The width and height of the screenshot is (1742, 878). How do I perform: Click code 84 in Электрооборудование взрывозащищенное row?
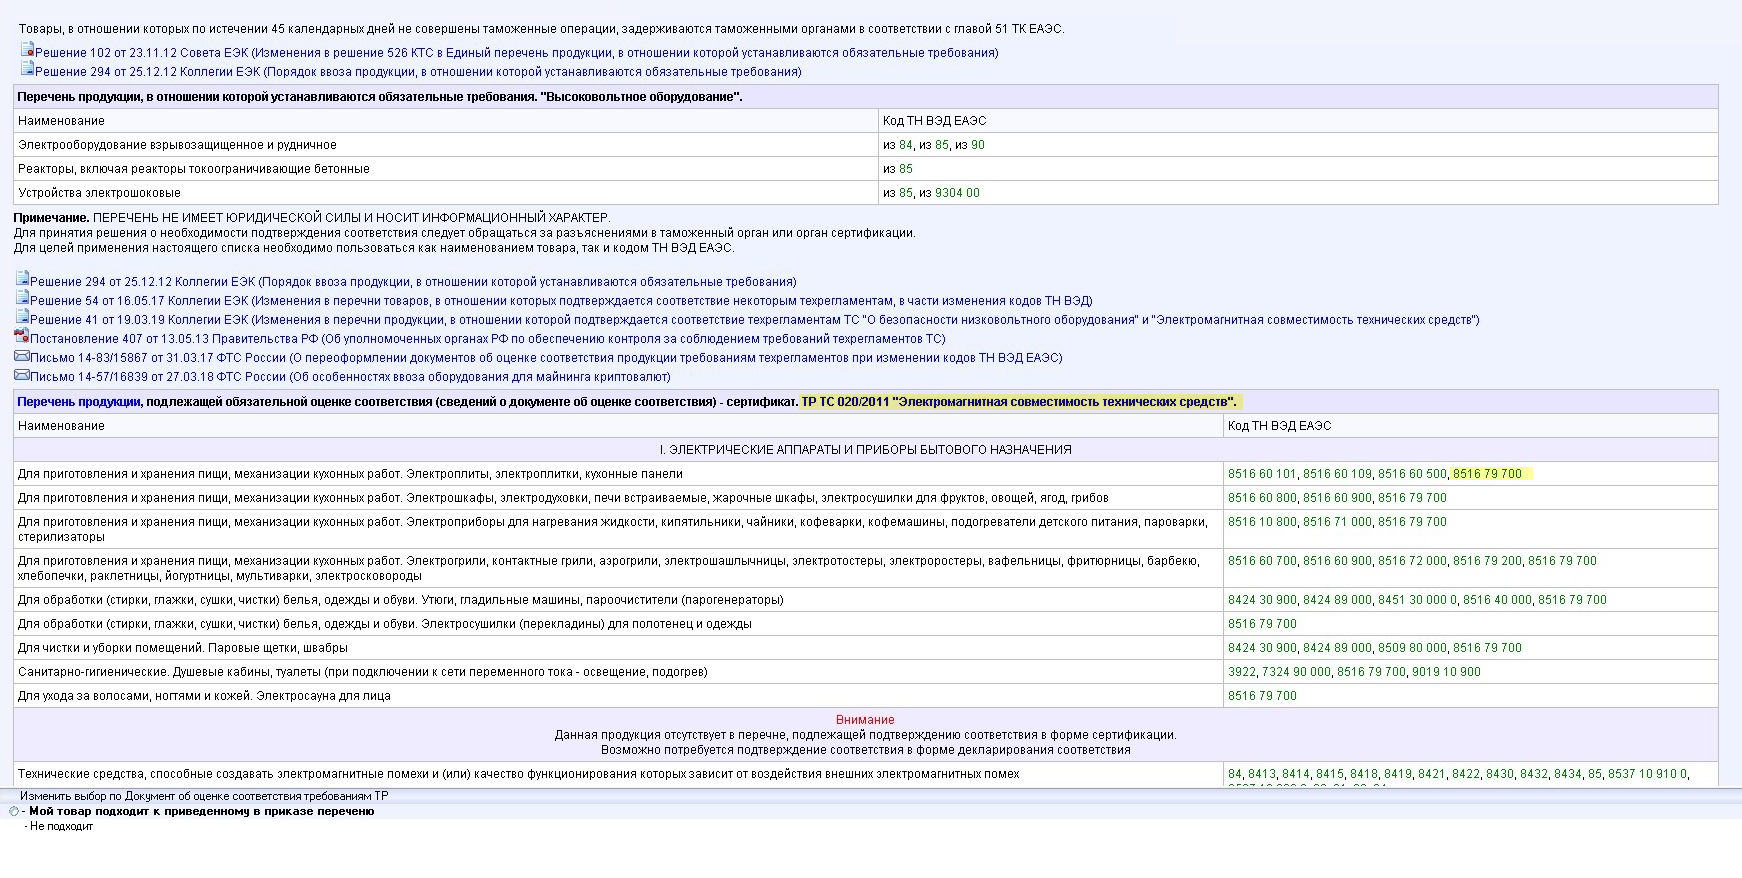[x=906, y=145]
